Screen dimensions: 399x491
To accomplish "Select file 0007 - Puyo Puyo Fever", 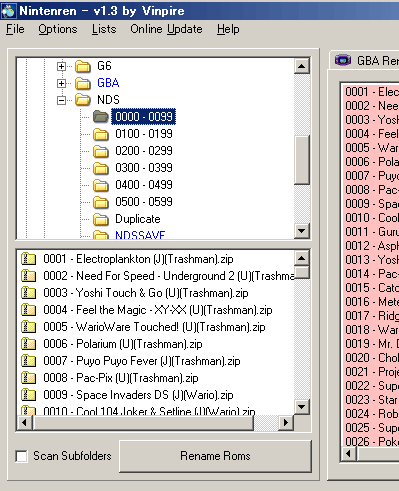I will click(142, 361).
